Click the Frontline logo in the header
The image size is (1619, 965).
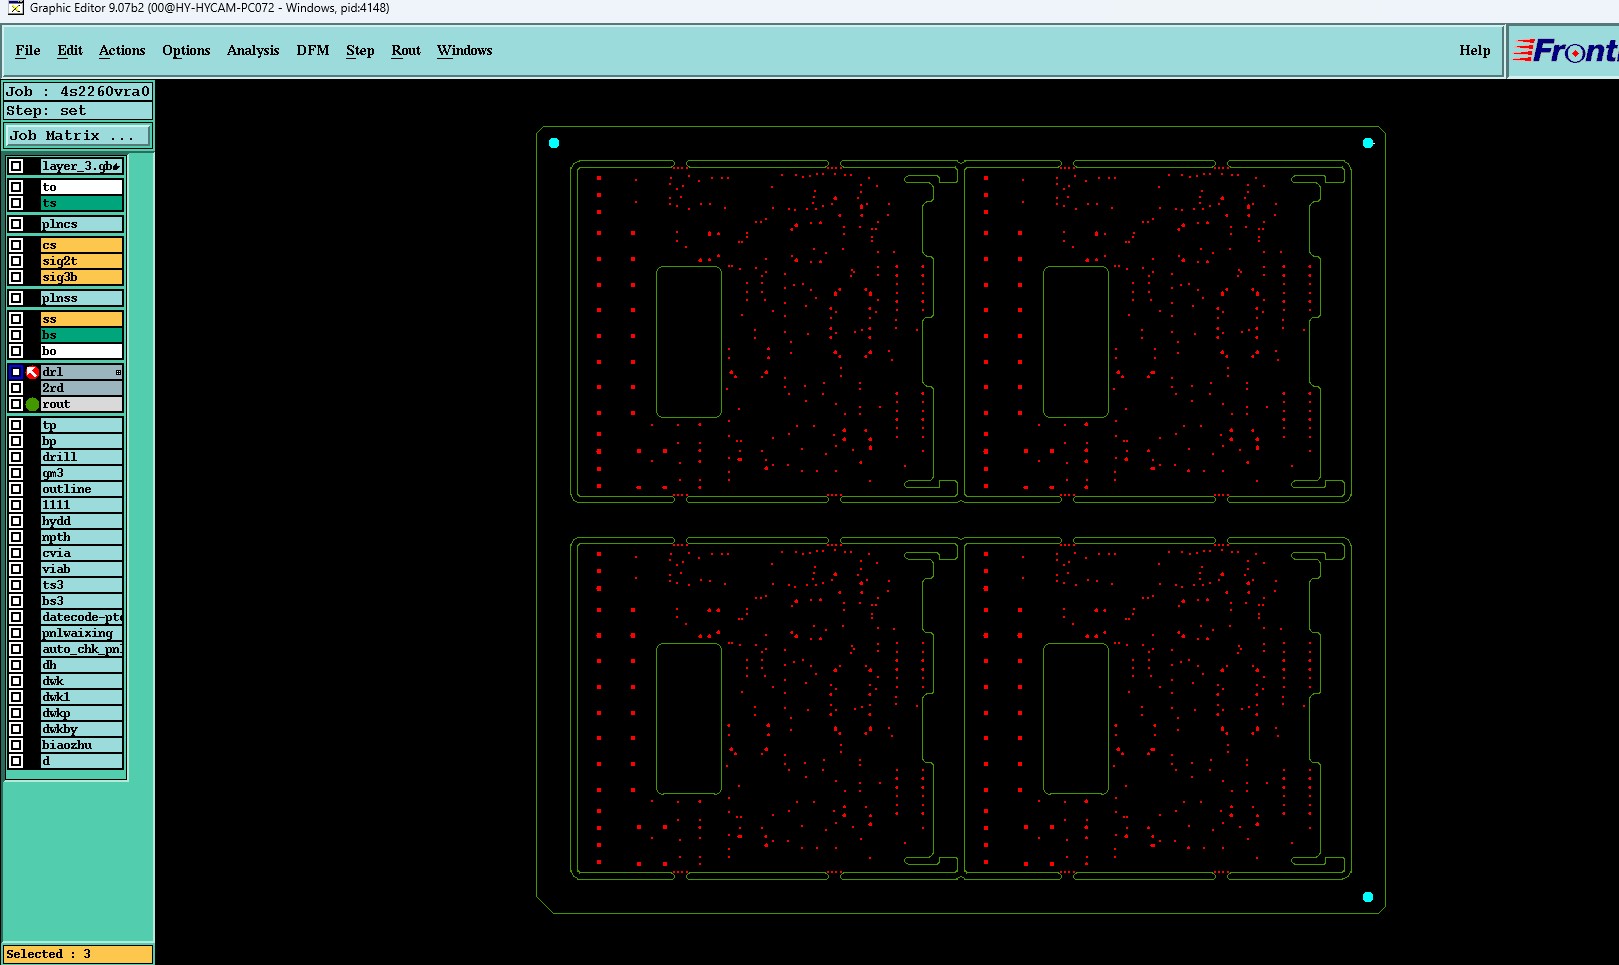[x=1566, y=50]
